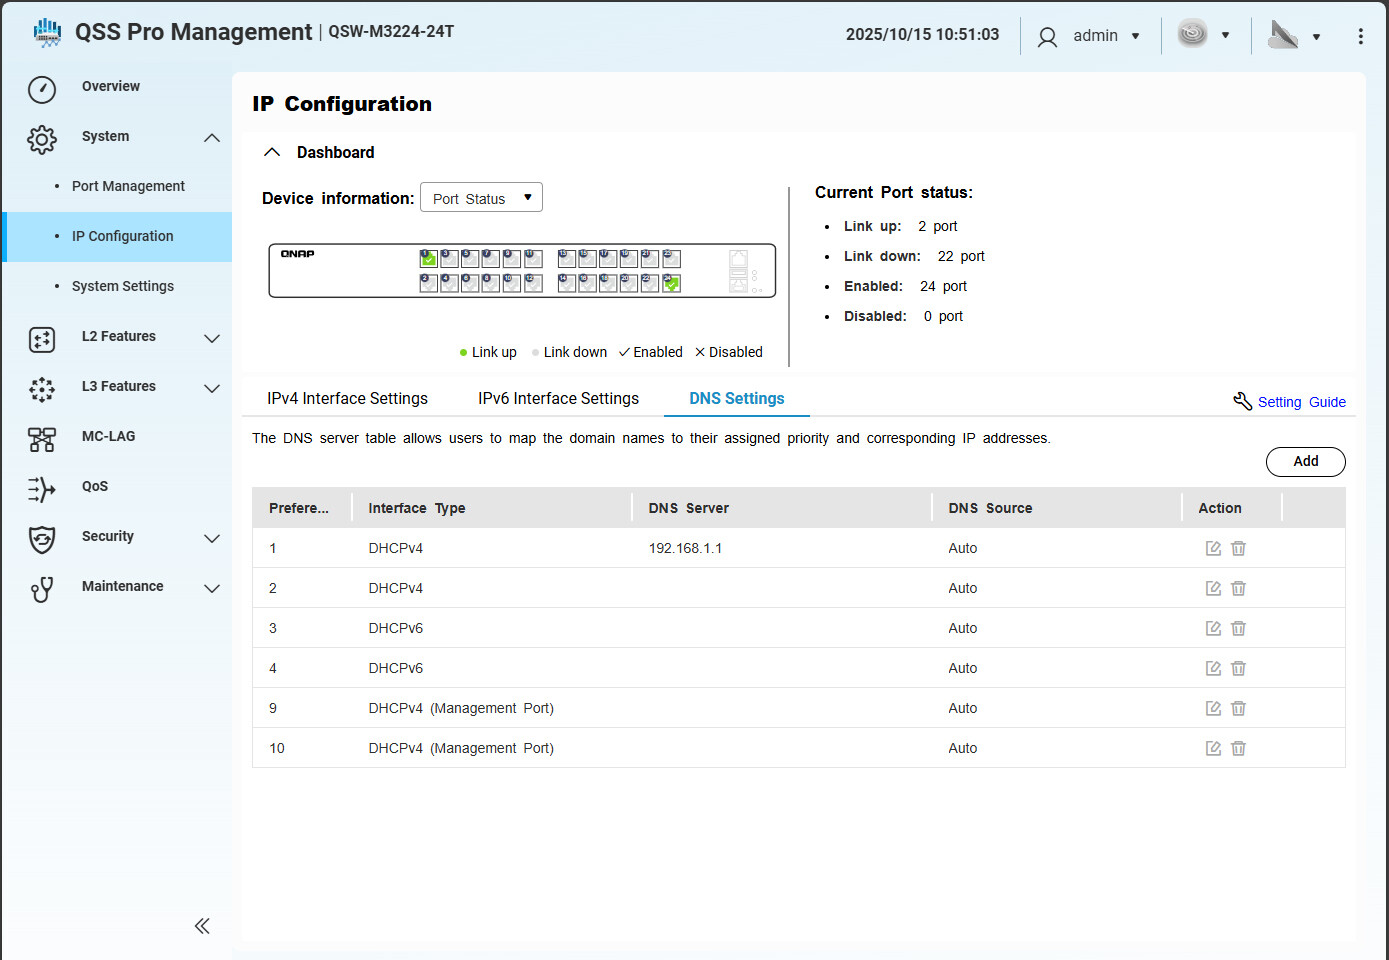1389x960 pixels.
Task: Click edit icon for DHCPv4 192.168.1.1 row
Action: tap(1213, 548)
